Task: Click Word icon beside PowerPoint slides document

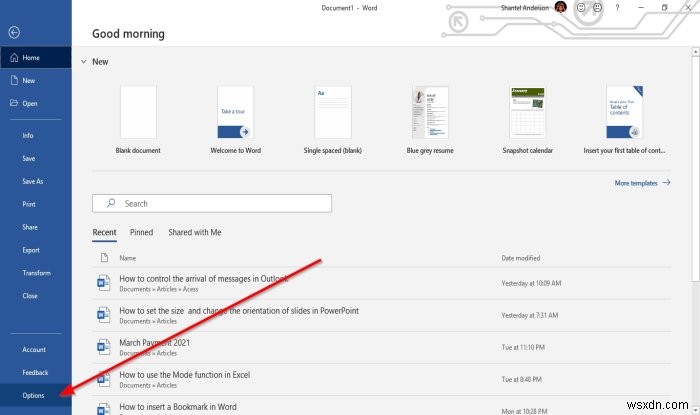Action: pyautogui.click(x=103, y=315)
